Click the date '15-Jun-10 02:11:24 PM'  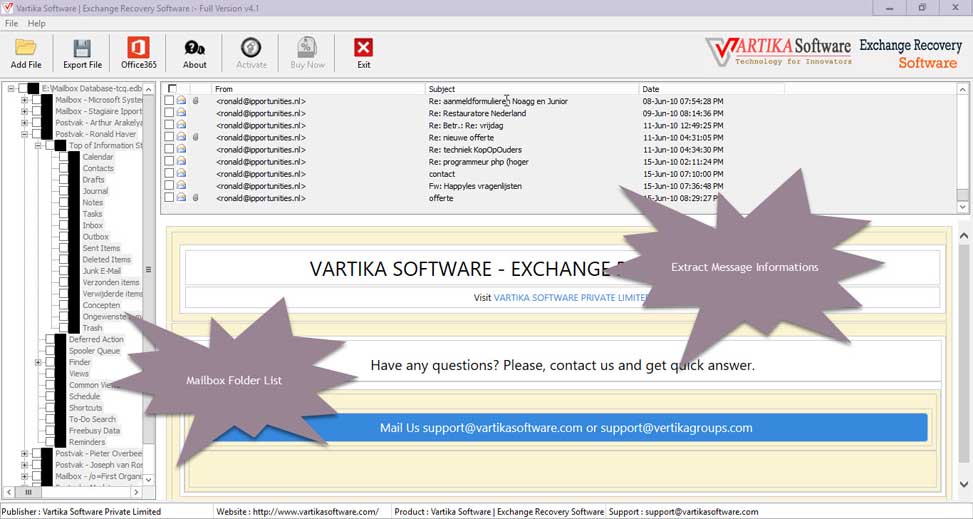pyautogui.click(x=683, y=161)
